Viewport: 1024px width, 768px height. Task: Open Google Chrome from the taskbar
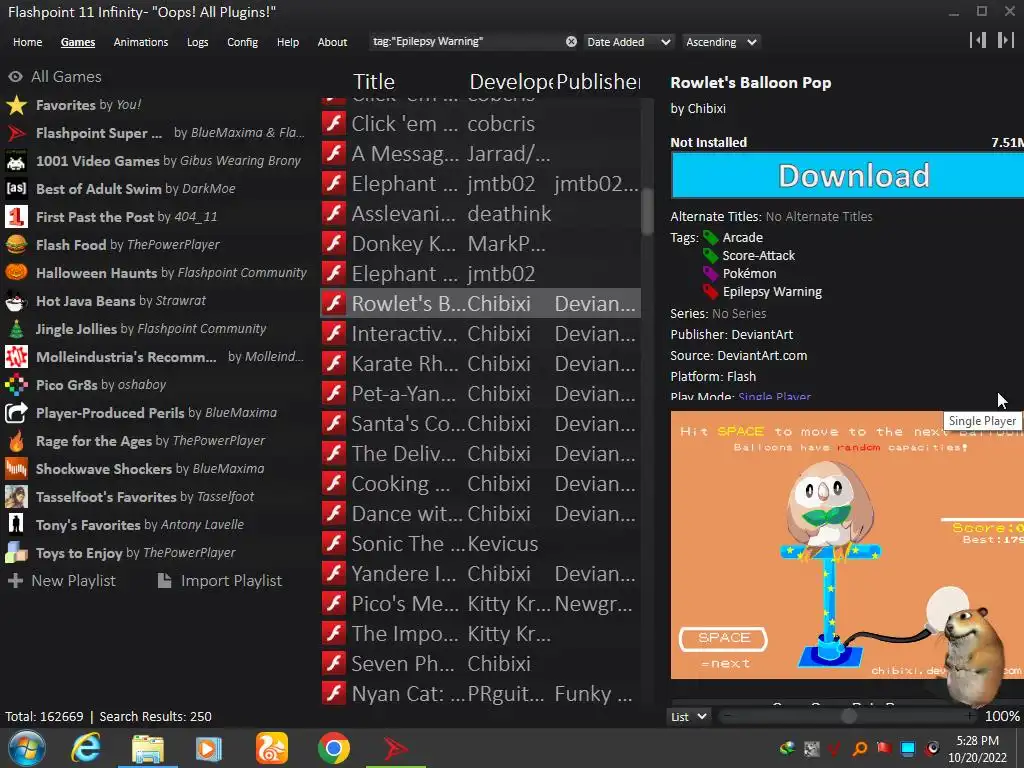tap(334, 748)
